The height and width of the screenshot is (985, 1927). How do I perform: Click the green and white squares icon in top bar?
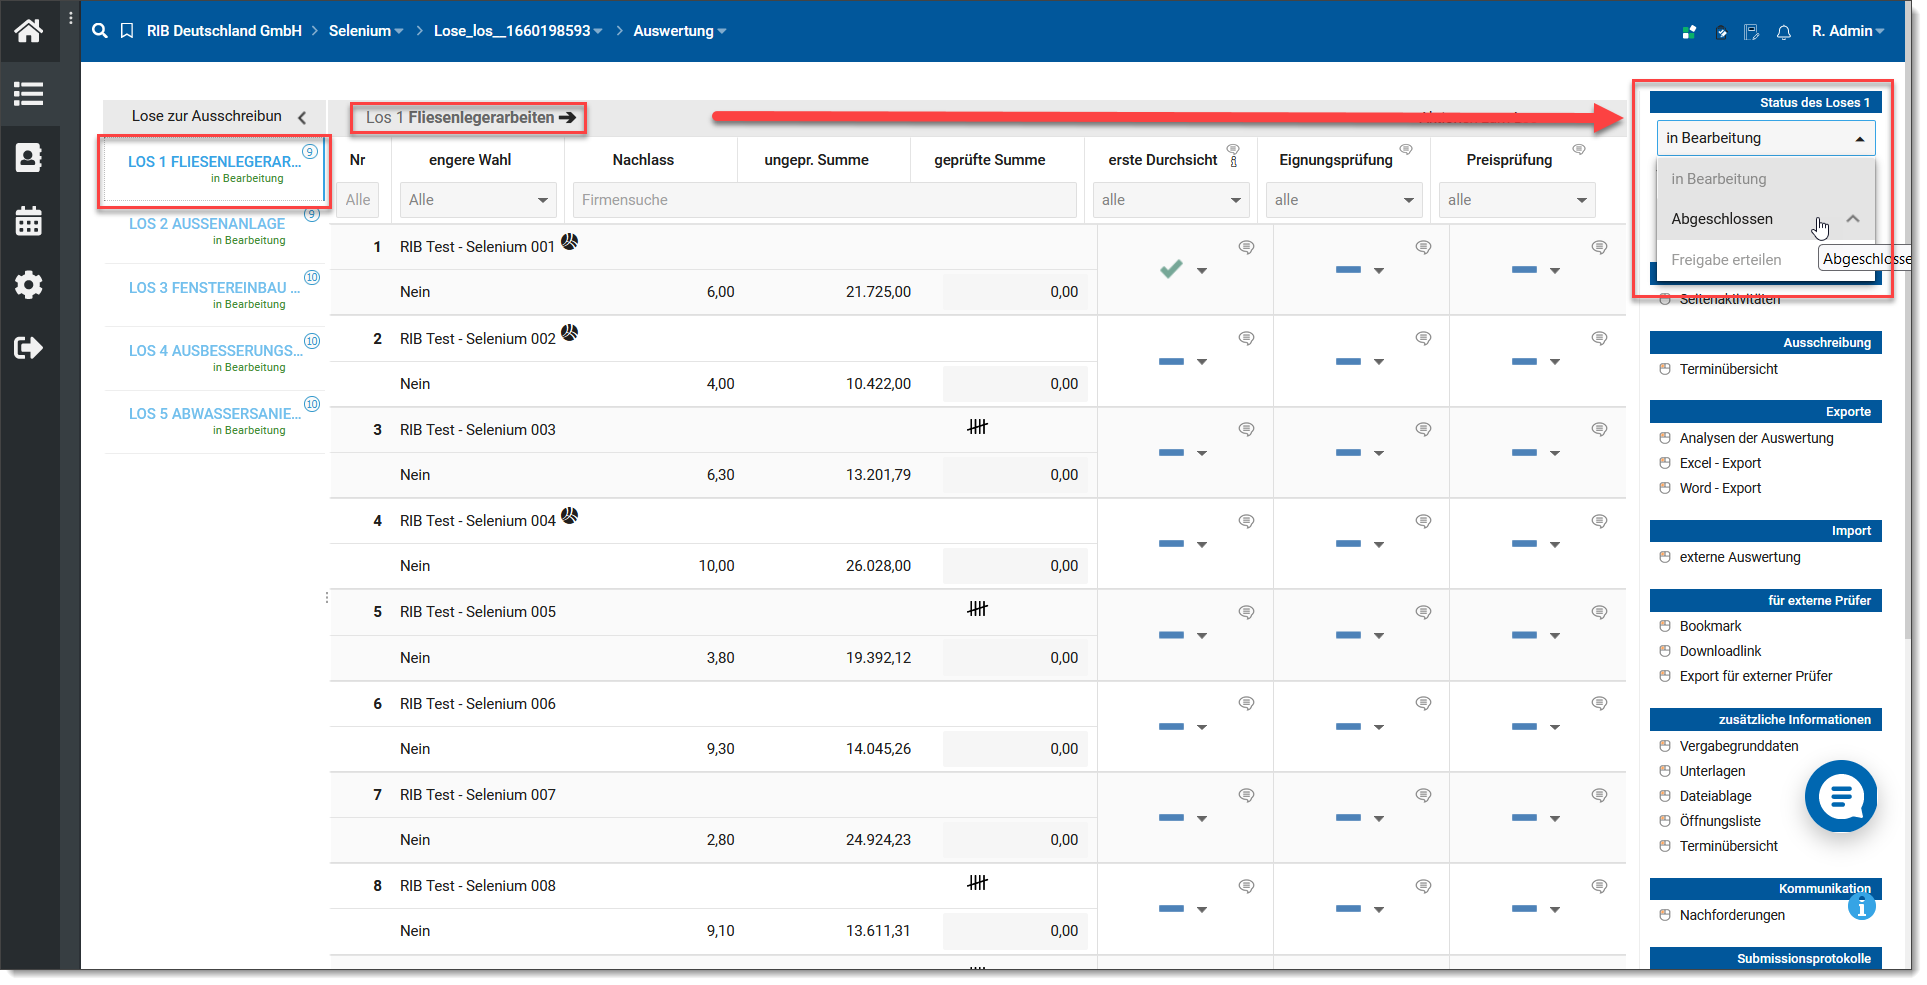[1689, 32]
